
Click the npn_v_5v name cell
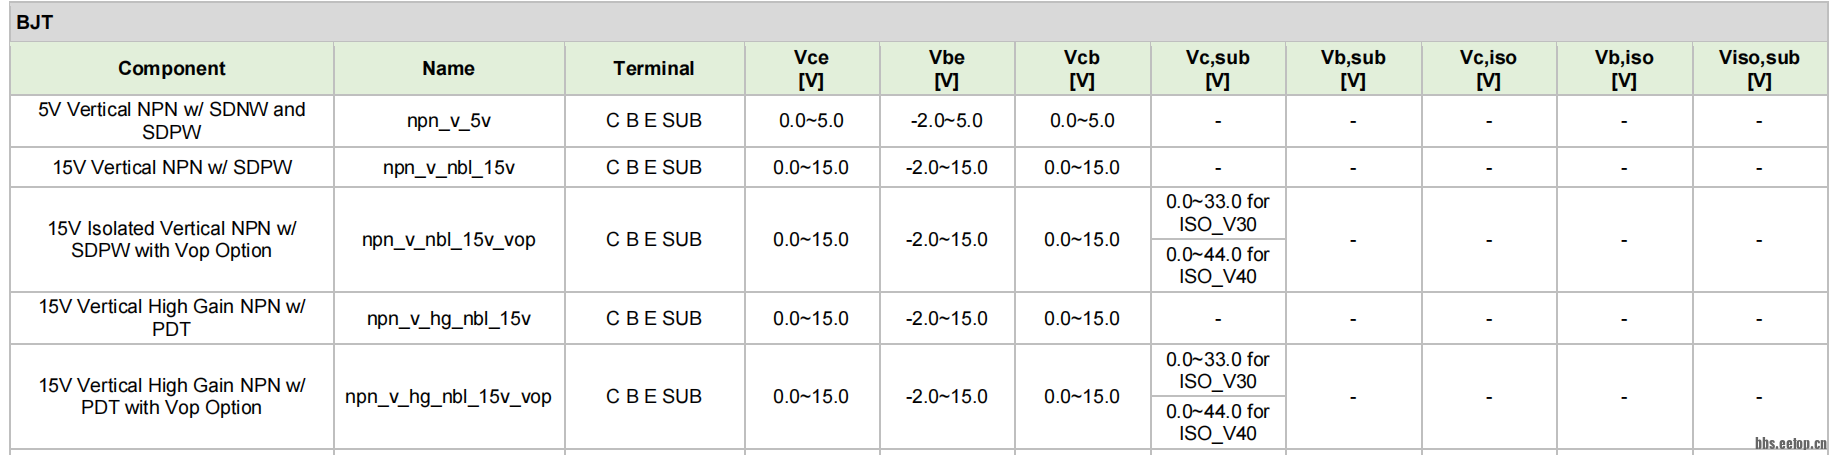[448, 121]
